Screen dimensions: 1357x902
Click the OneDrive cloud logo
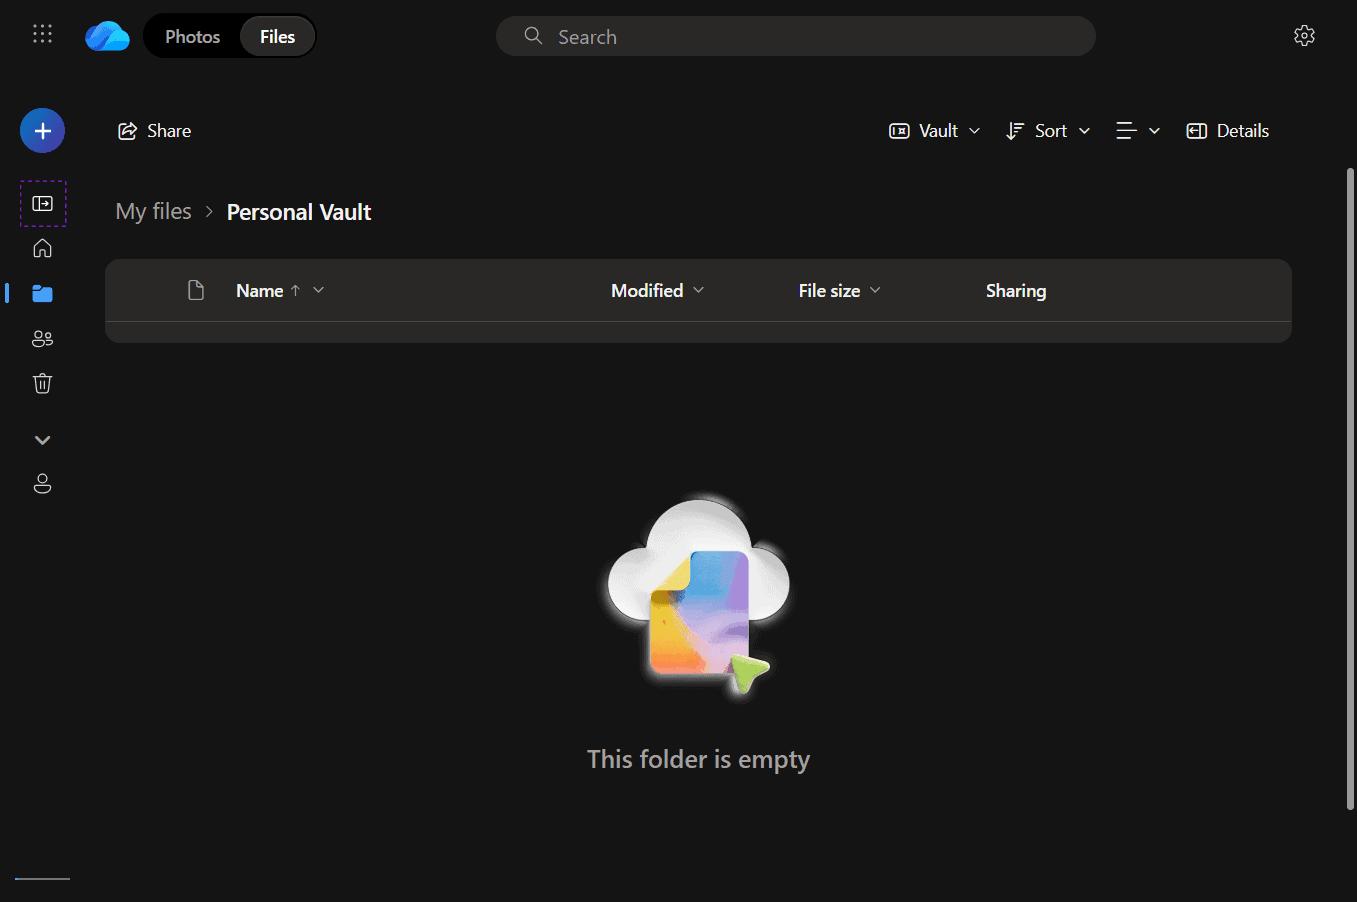click(107, 36)
